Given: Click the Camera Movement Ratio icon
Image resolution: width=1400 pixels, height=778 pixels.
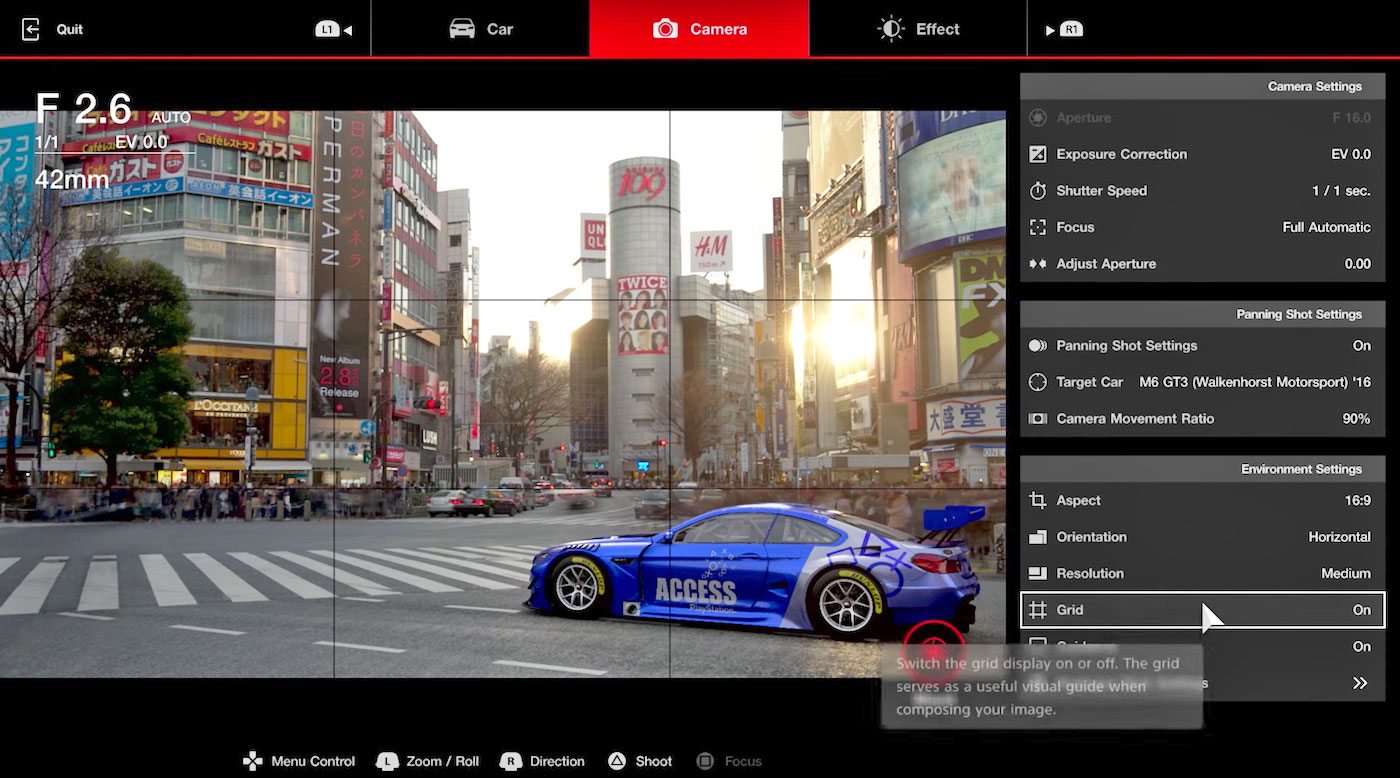Looking at the screenshot, I should 1038,419.
